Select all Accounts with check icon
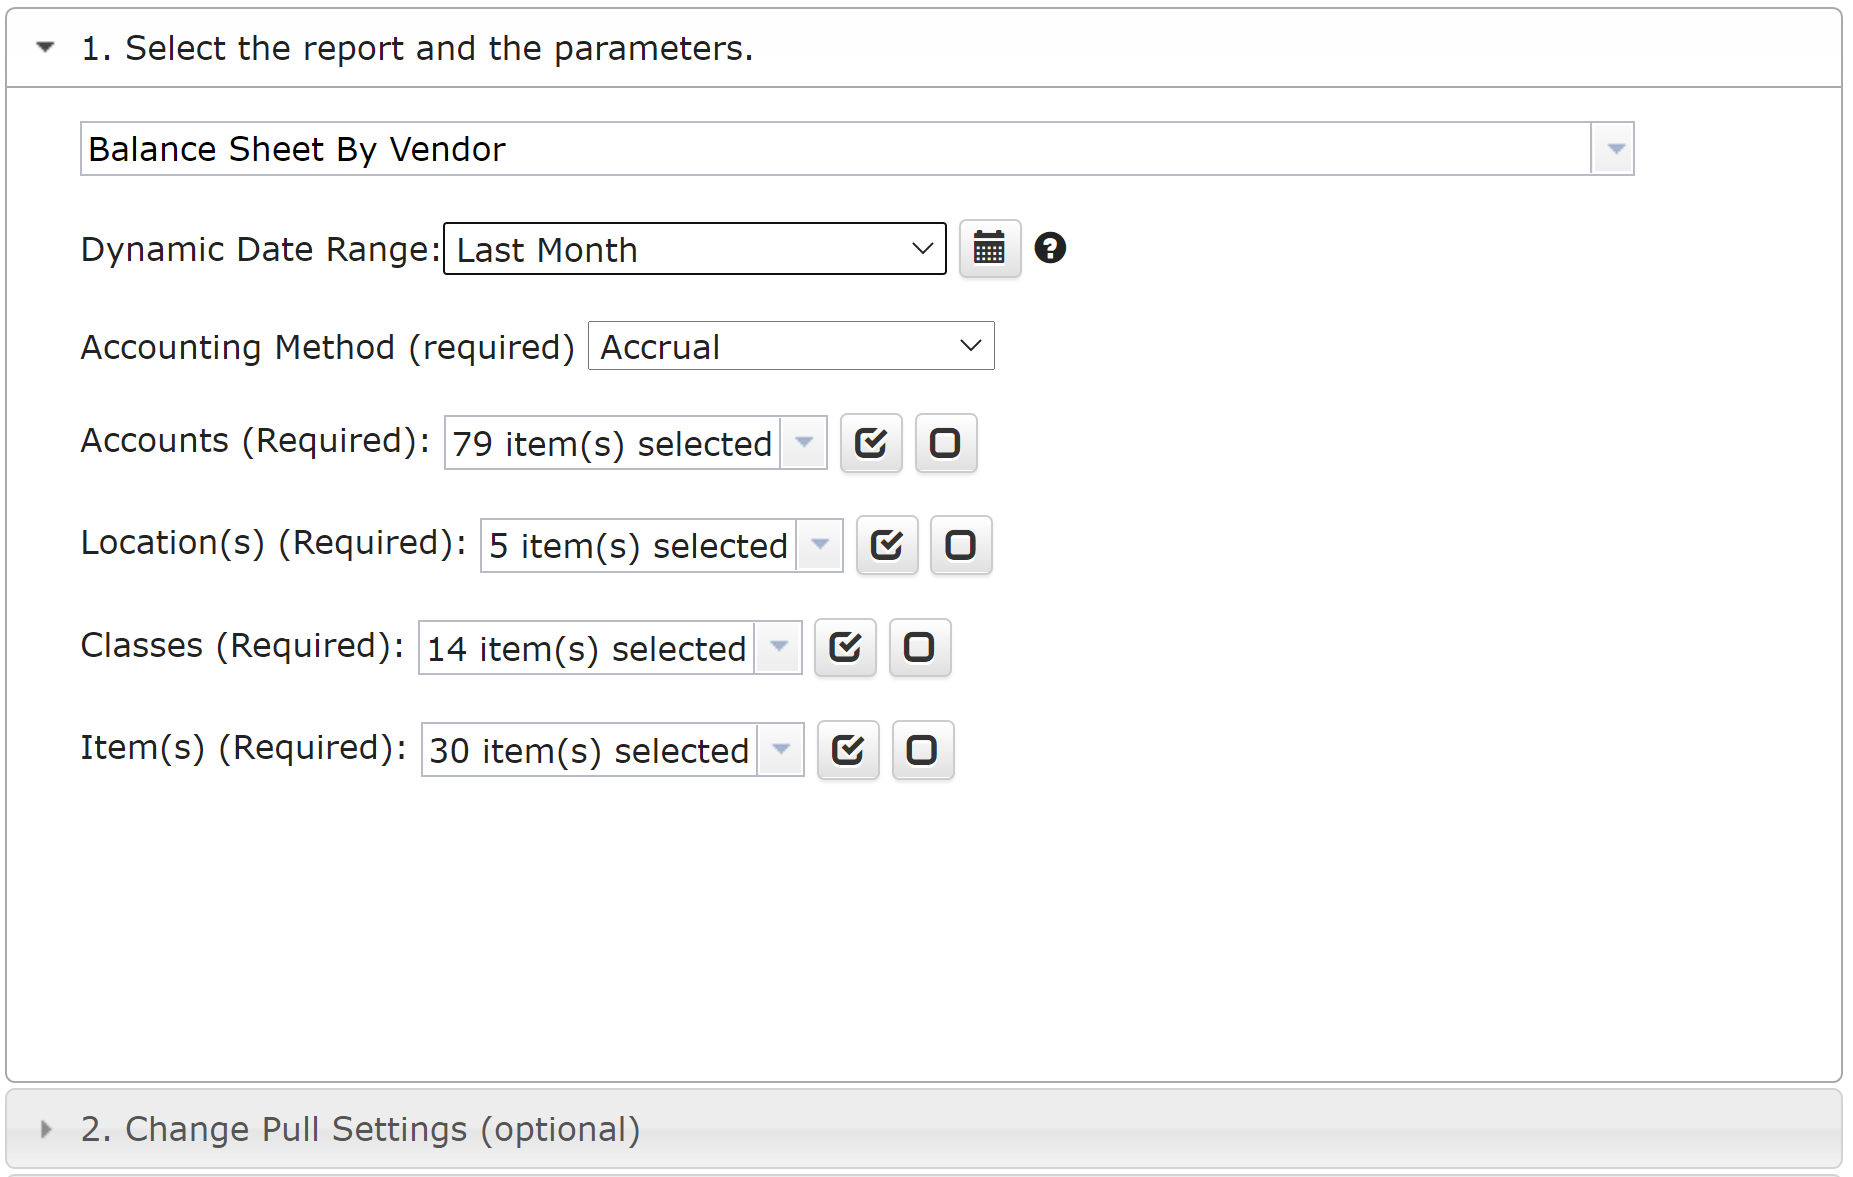The height and width of the screenshot is (1177, 1853). click(x=871, y=443)
